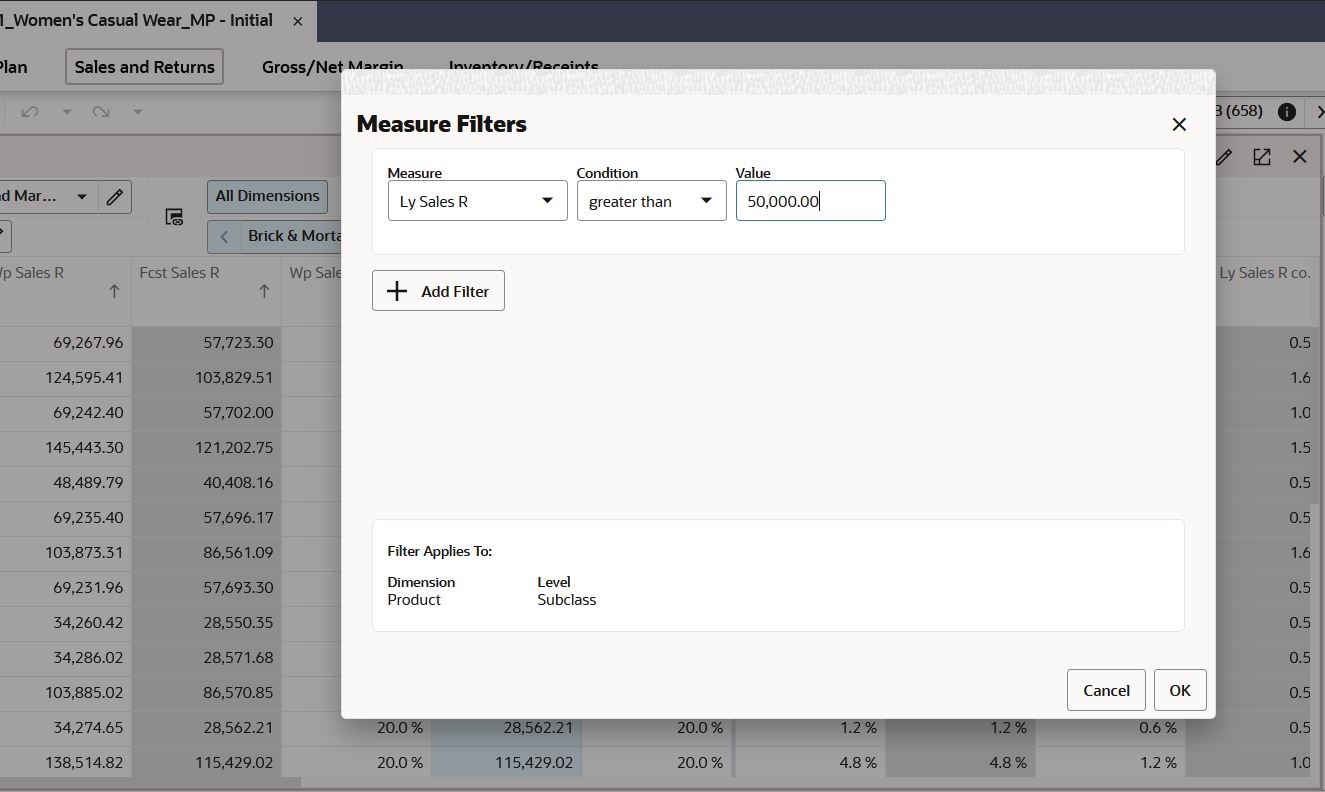Add another filter with Add Filter button
This screenshot has height=792, width=1325.
(438, 291)
